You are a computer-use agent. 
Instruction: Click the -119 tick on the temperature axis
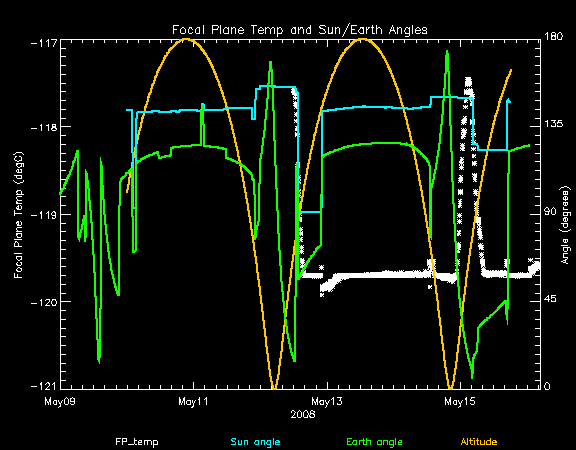(44, 215)
